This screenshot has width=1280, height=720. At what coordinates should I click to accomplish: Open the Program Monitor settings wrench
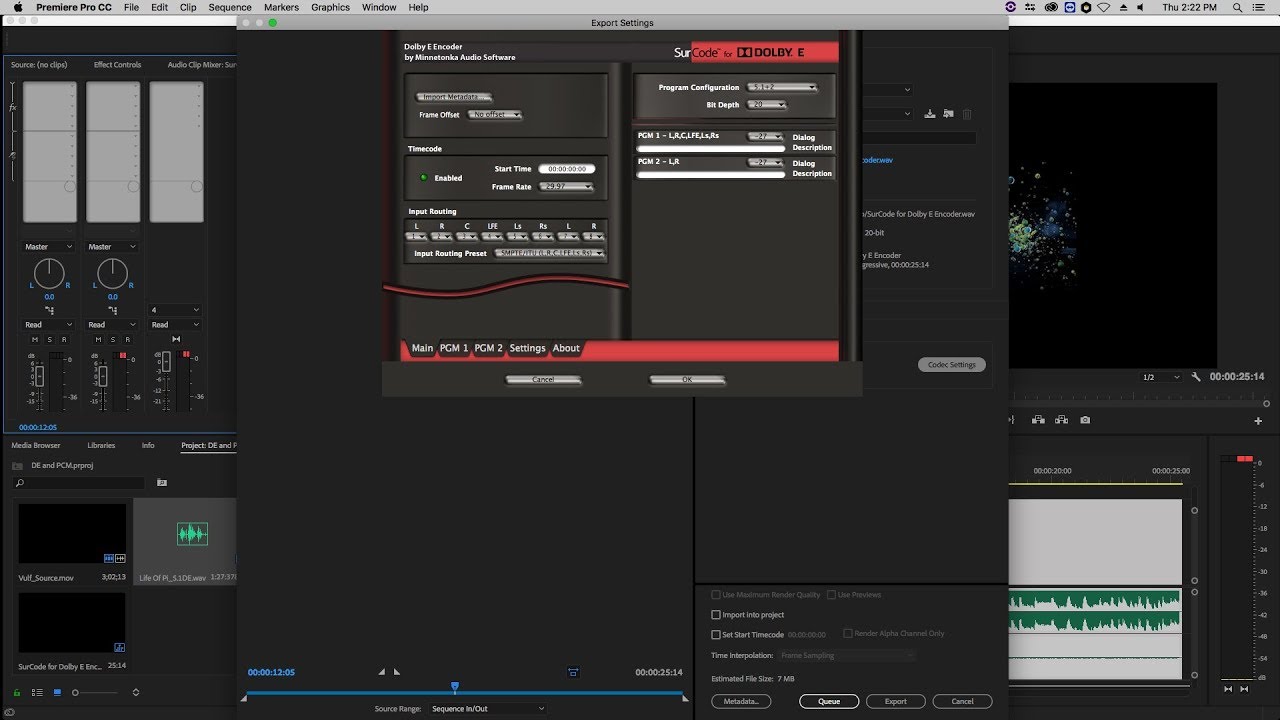(1196, 377)
